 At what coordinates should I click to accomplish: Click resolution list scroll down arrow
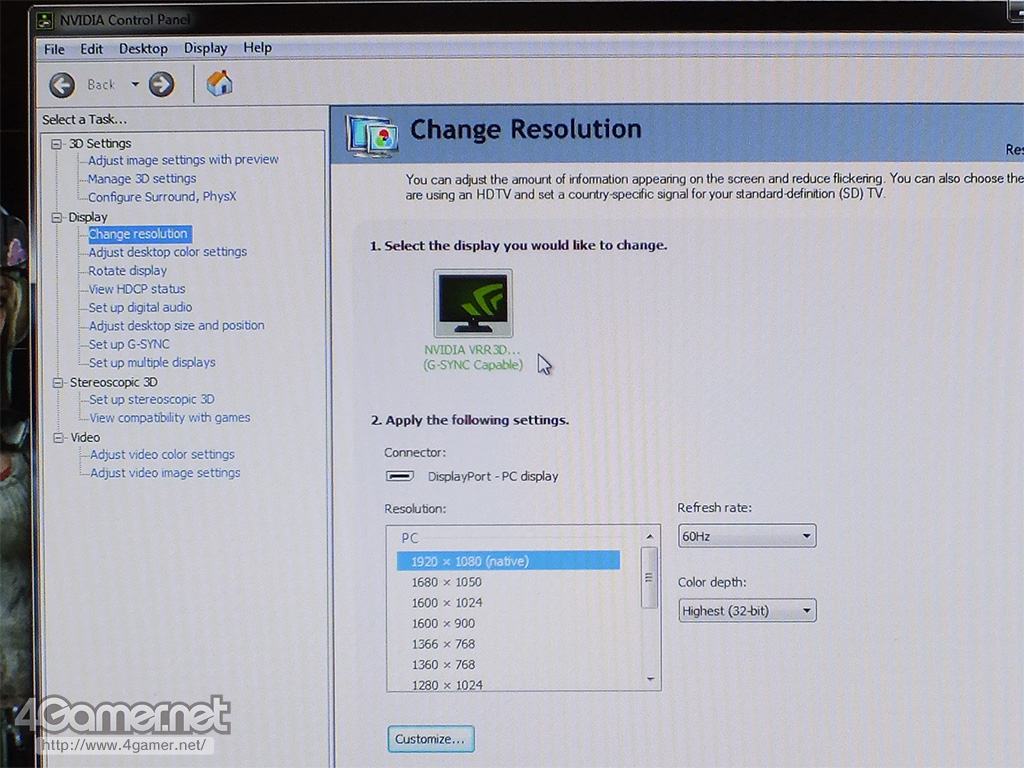[650, 680]
